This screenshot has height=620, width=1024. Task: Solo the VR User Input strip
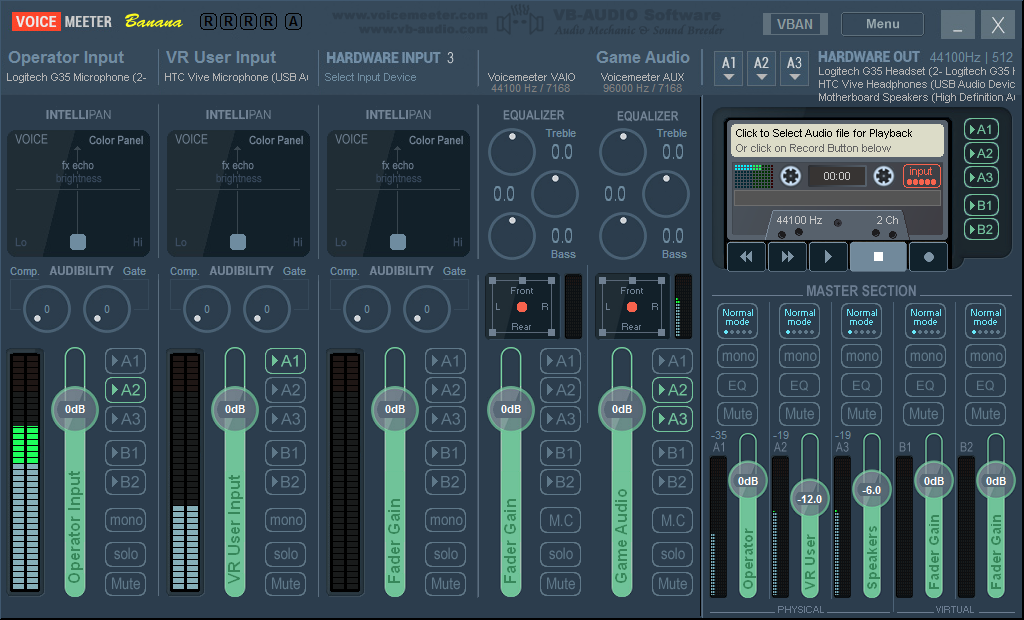pyautogui.click(x=285, y=554)
